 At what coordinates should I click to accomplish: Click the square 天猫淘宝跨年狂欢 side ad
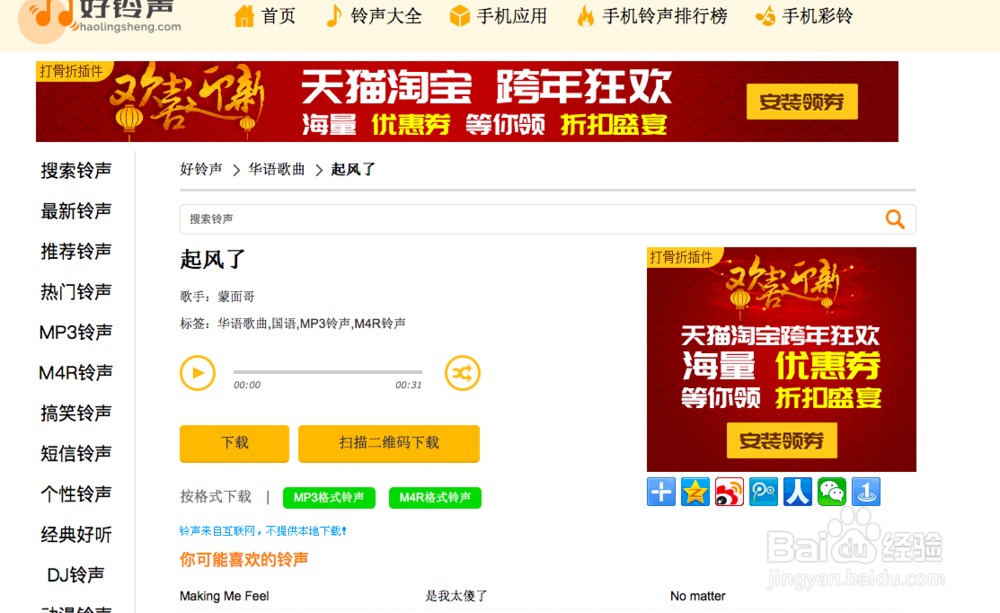click(x=781, y=359)
